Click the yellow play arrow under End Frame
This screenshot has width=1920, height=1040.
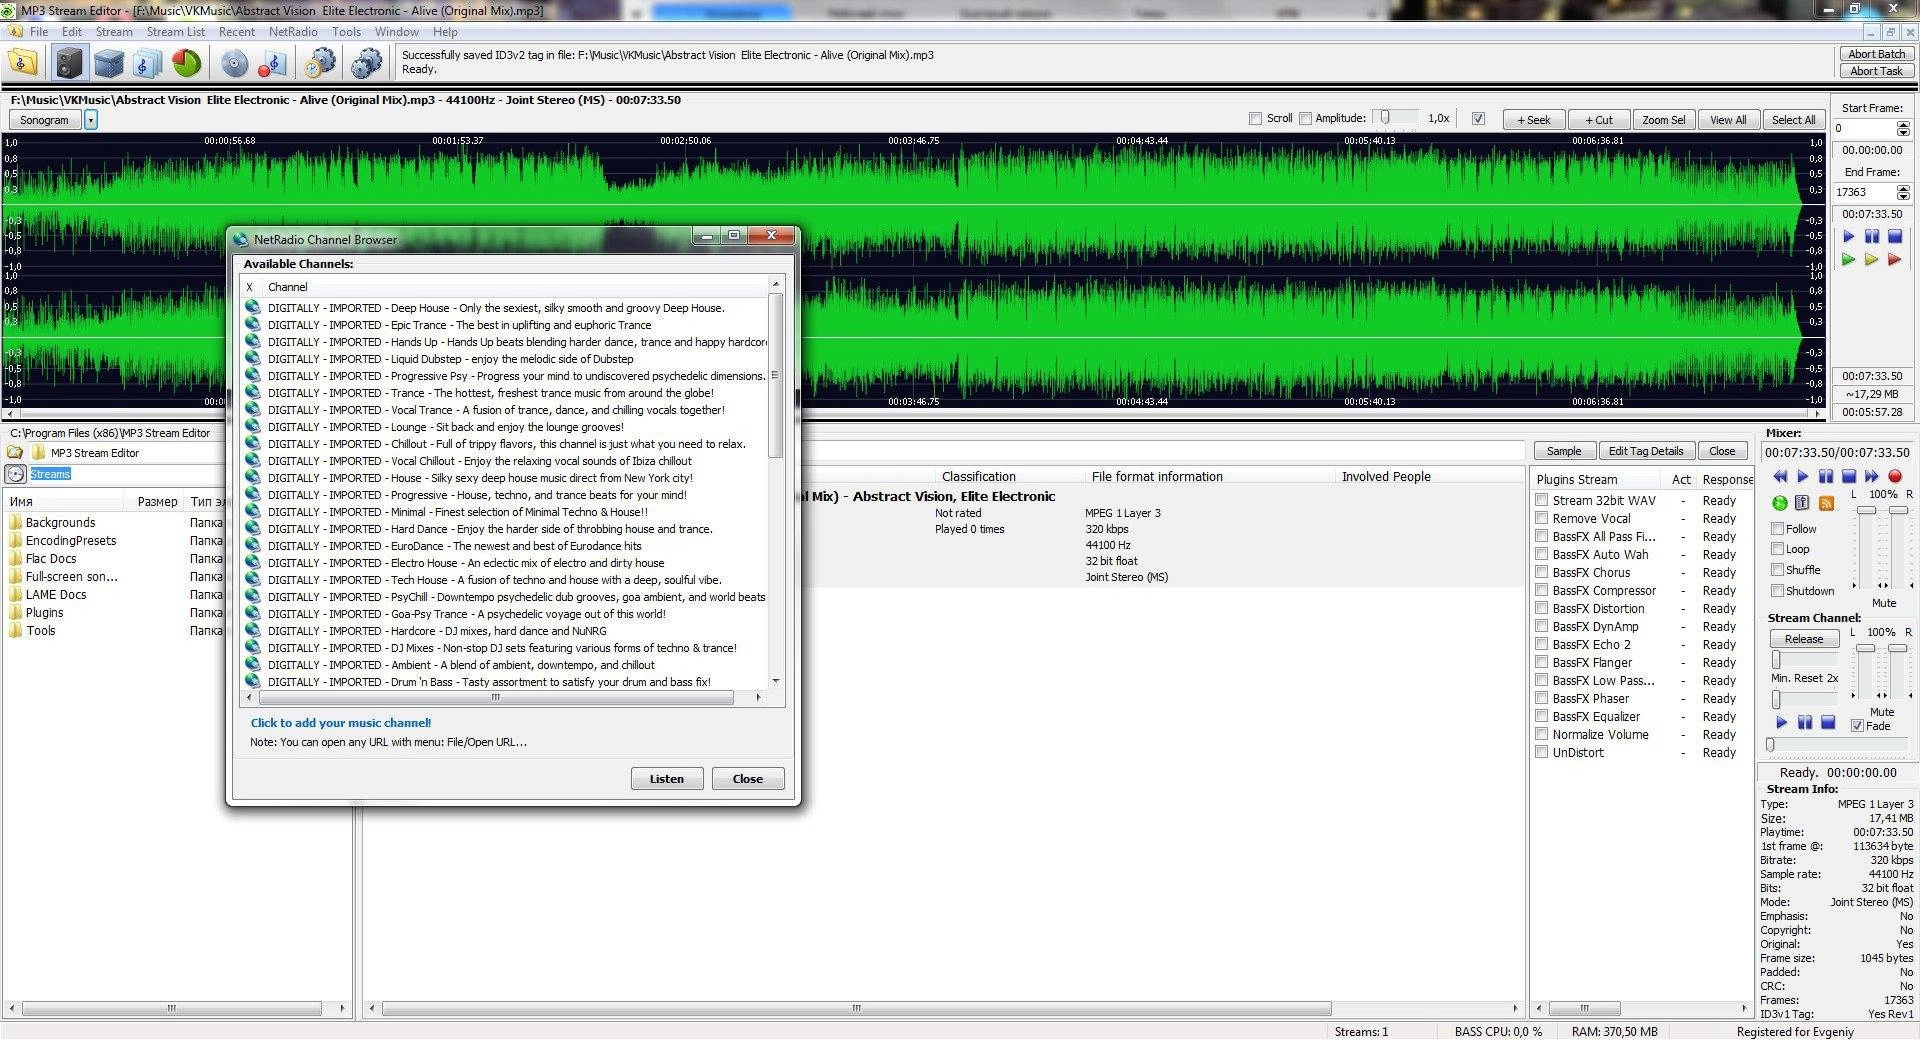[1871, 260]
